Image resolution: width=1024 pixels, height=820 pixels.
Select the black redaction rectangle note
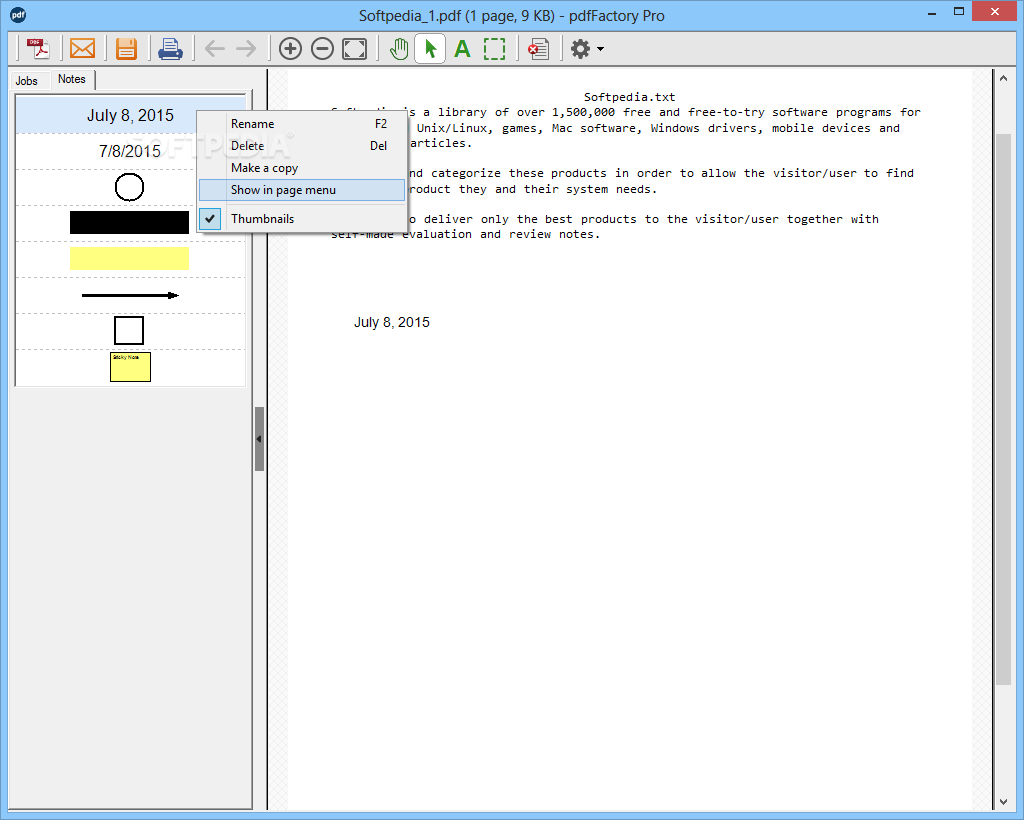pos(130,223)
